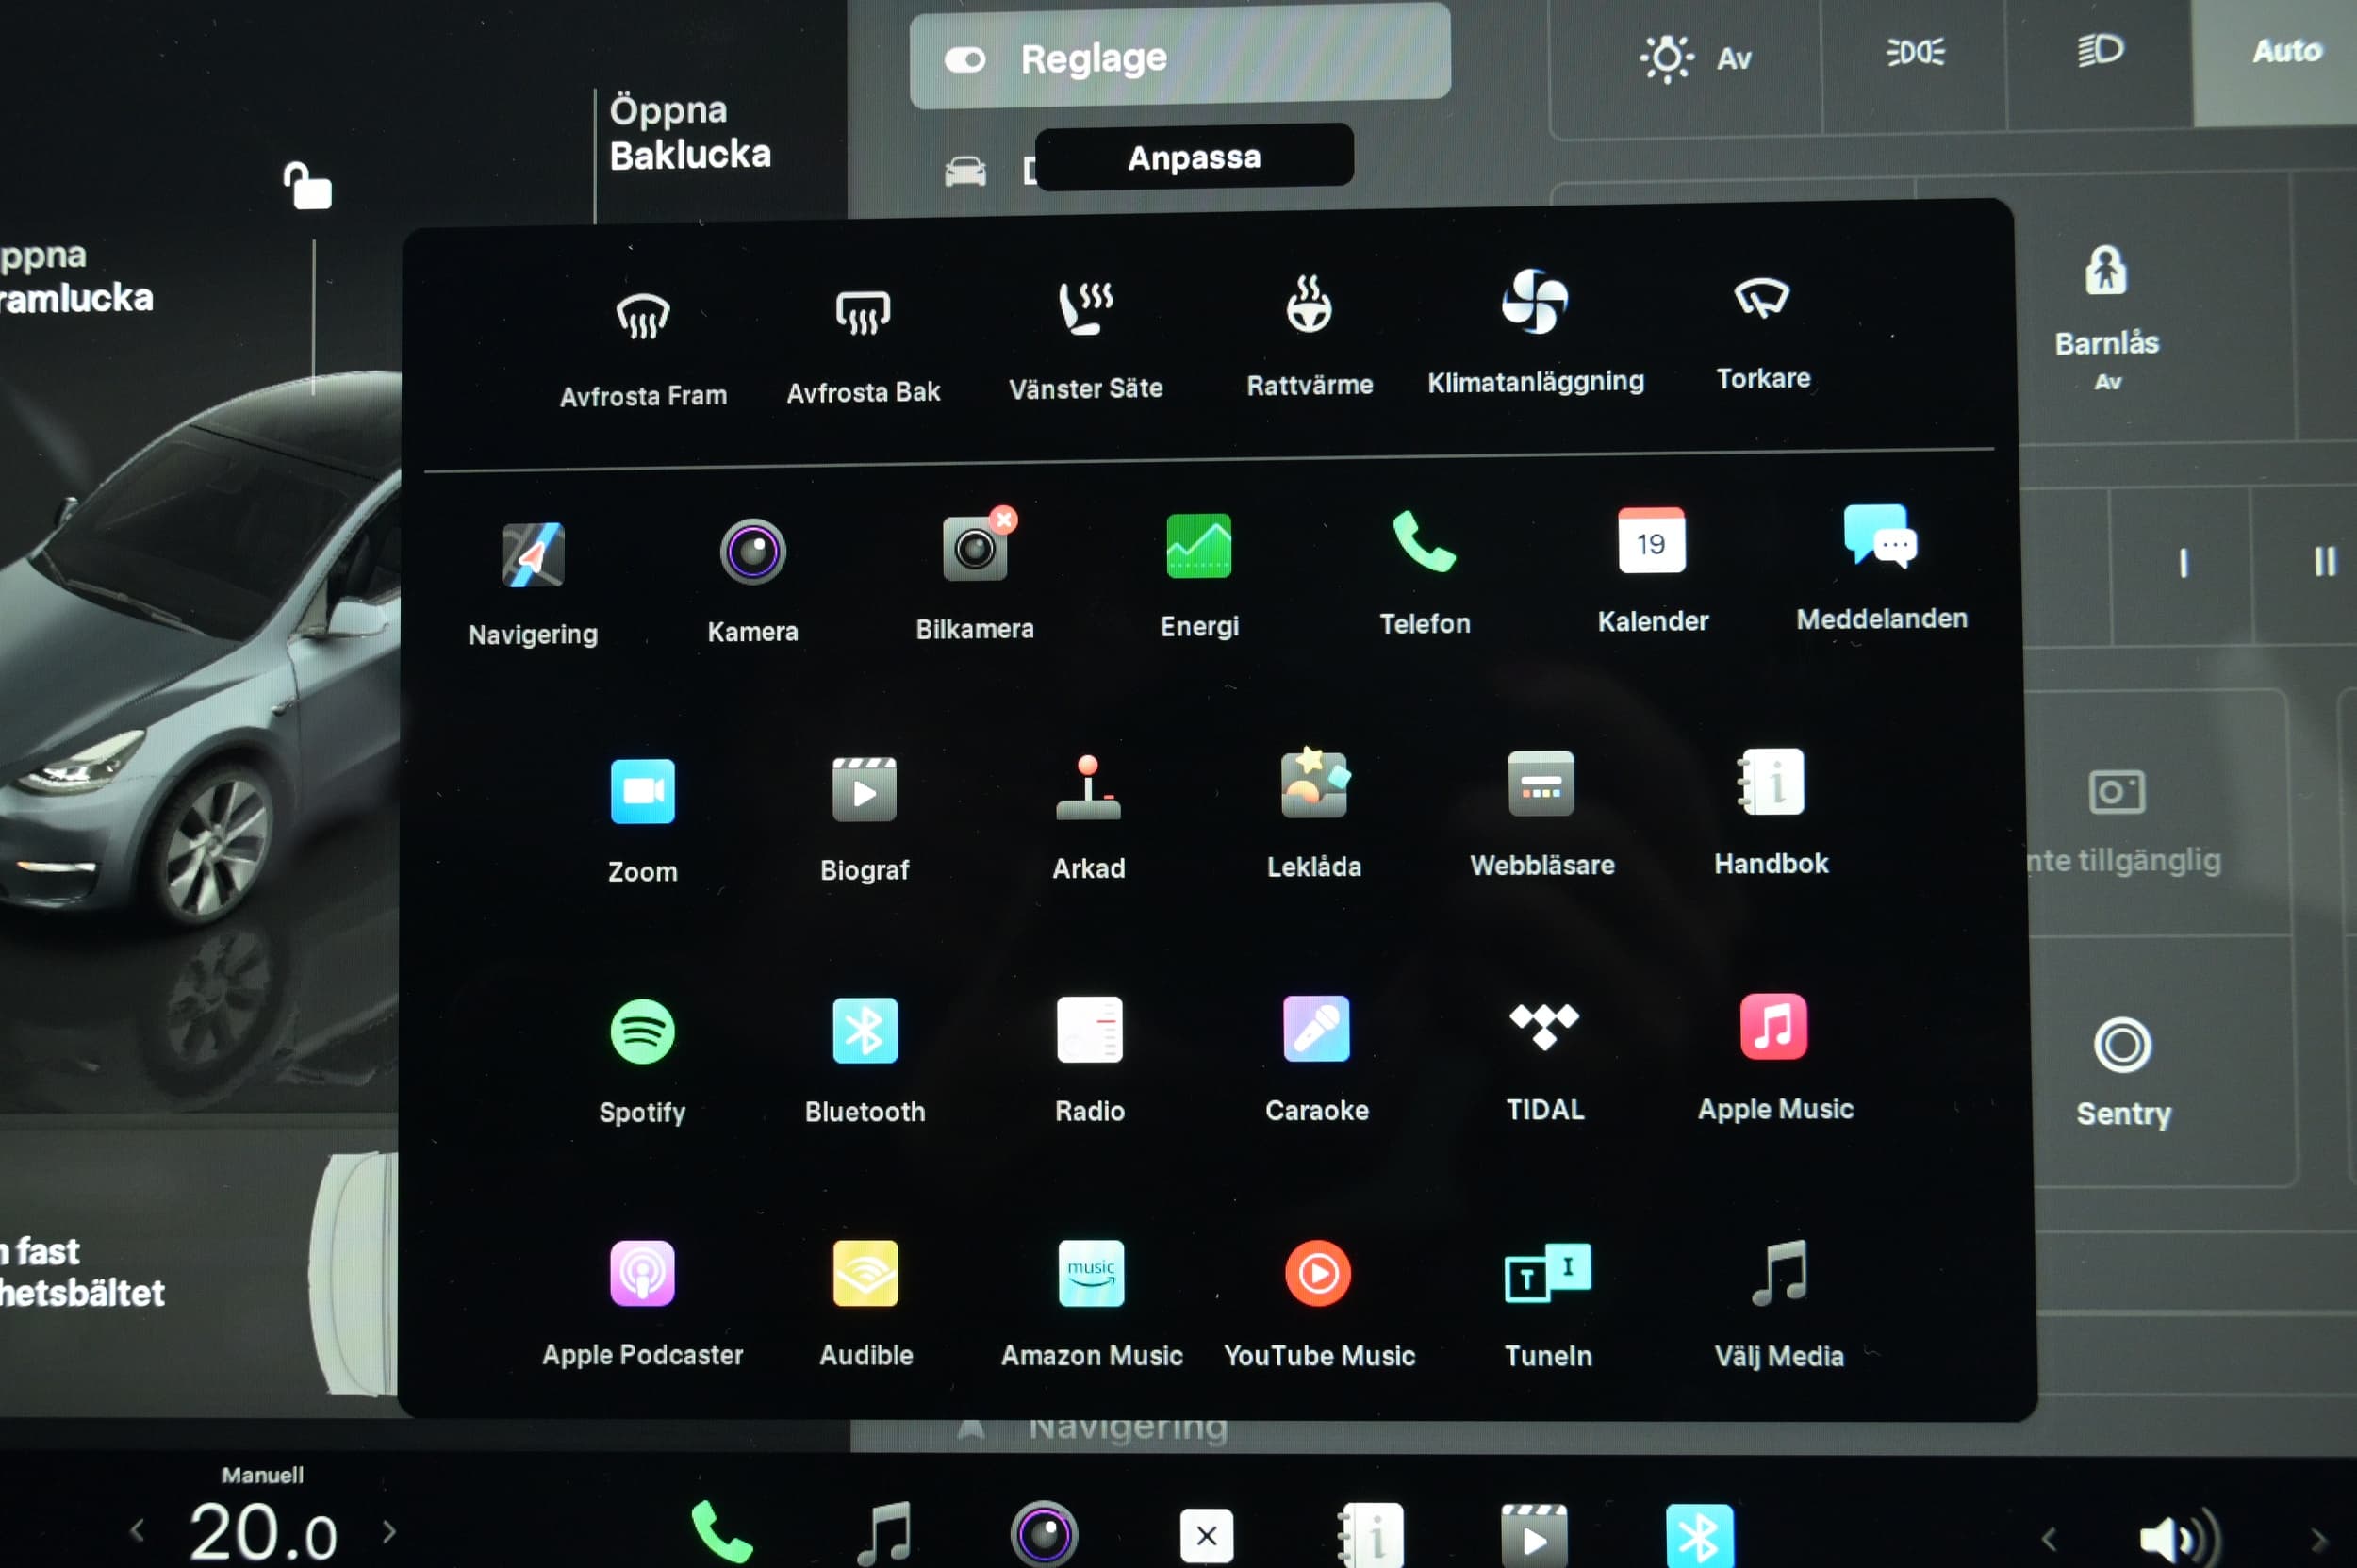Select the Reglage controls tab
The image size is (2357, 1568).
coord(1179,57)
